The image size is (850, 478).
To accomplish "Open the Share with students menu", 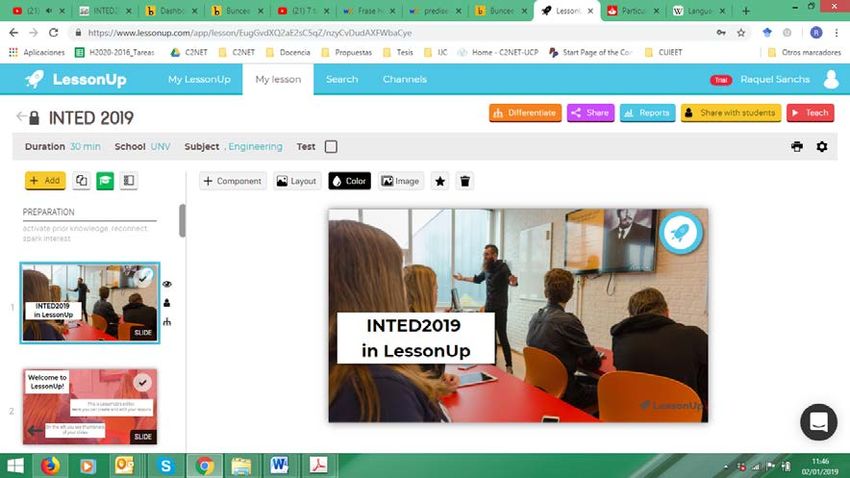I will point(731,113).
